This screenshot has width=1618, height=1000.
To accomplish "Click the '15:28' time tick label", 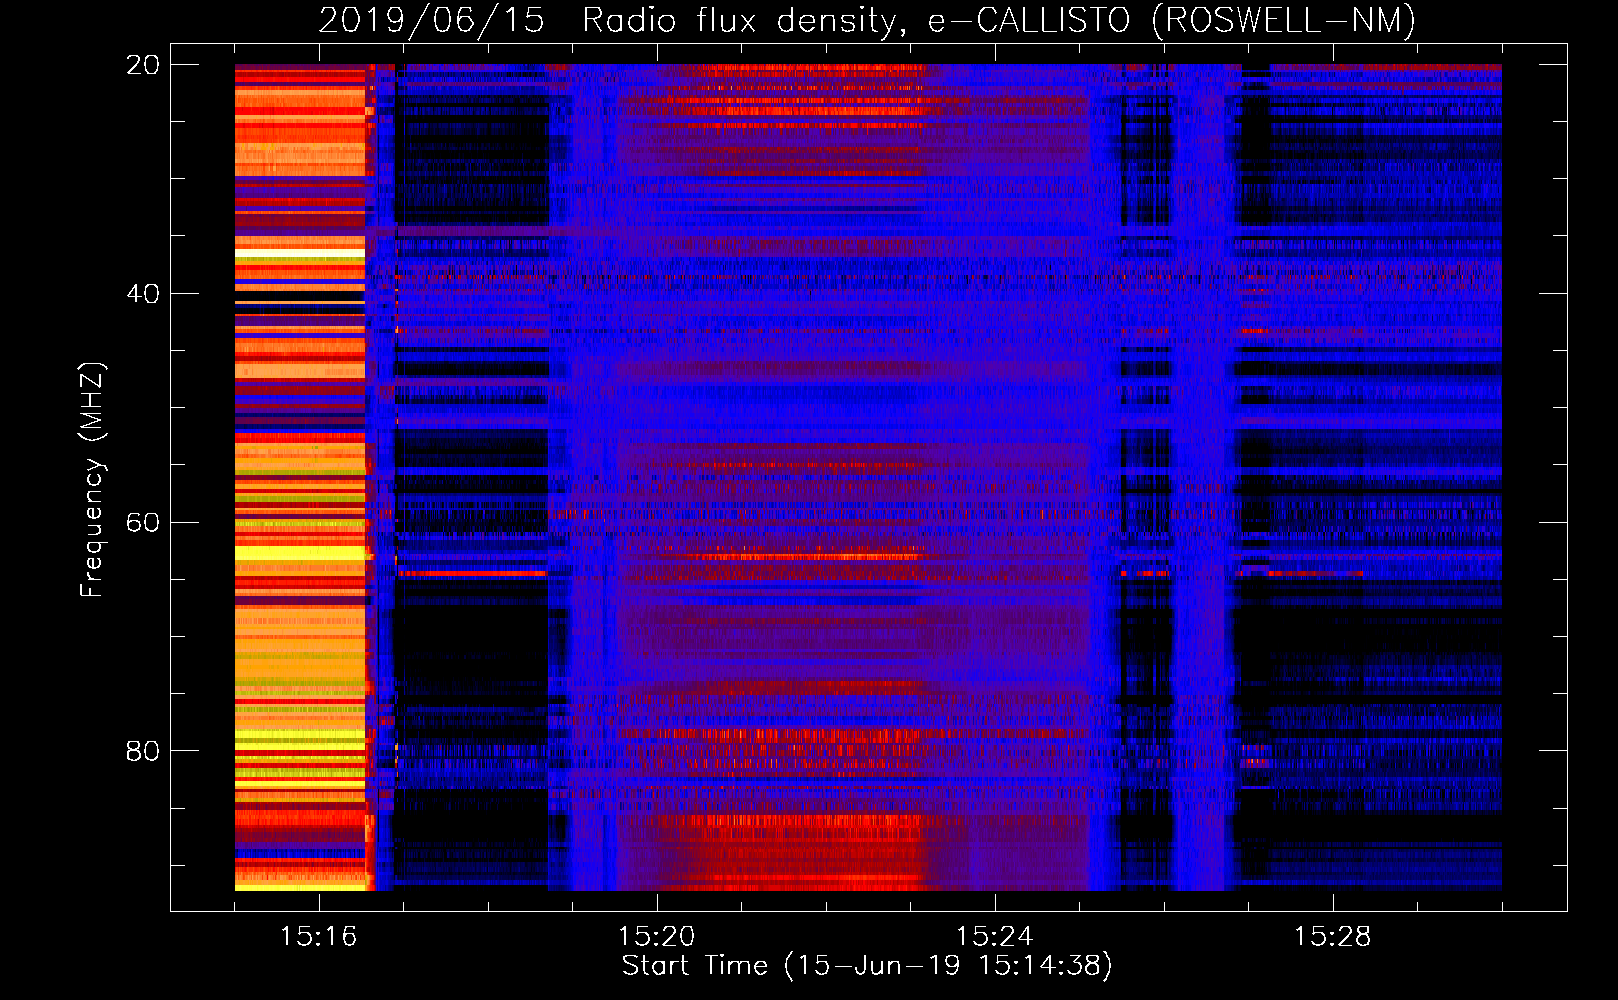I will click(1333, 936).
